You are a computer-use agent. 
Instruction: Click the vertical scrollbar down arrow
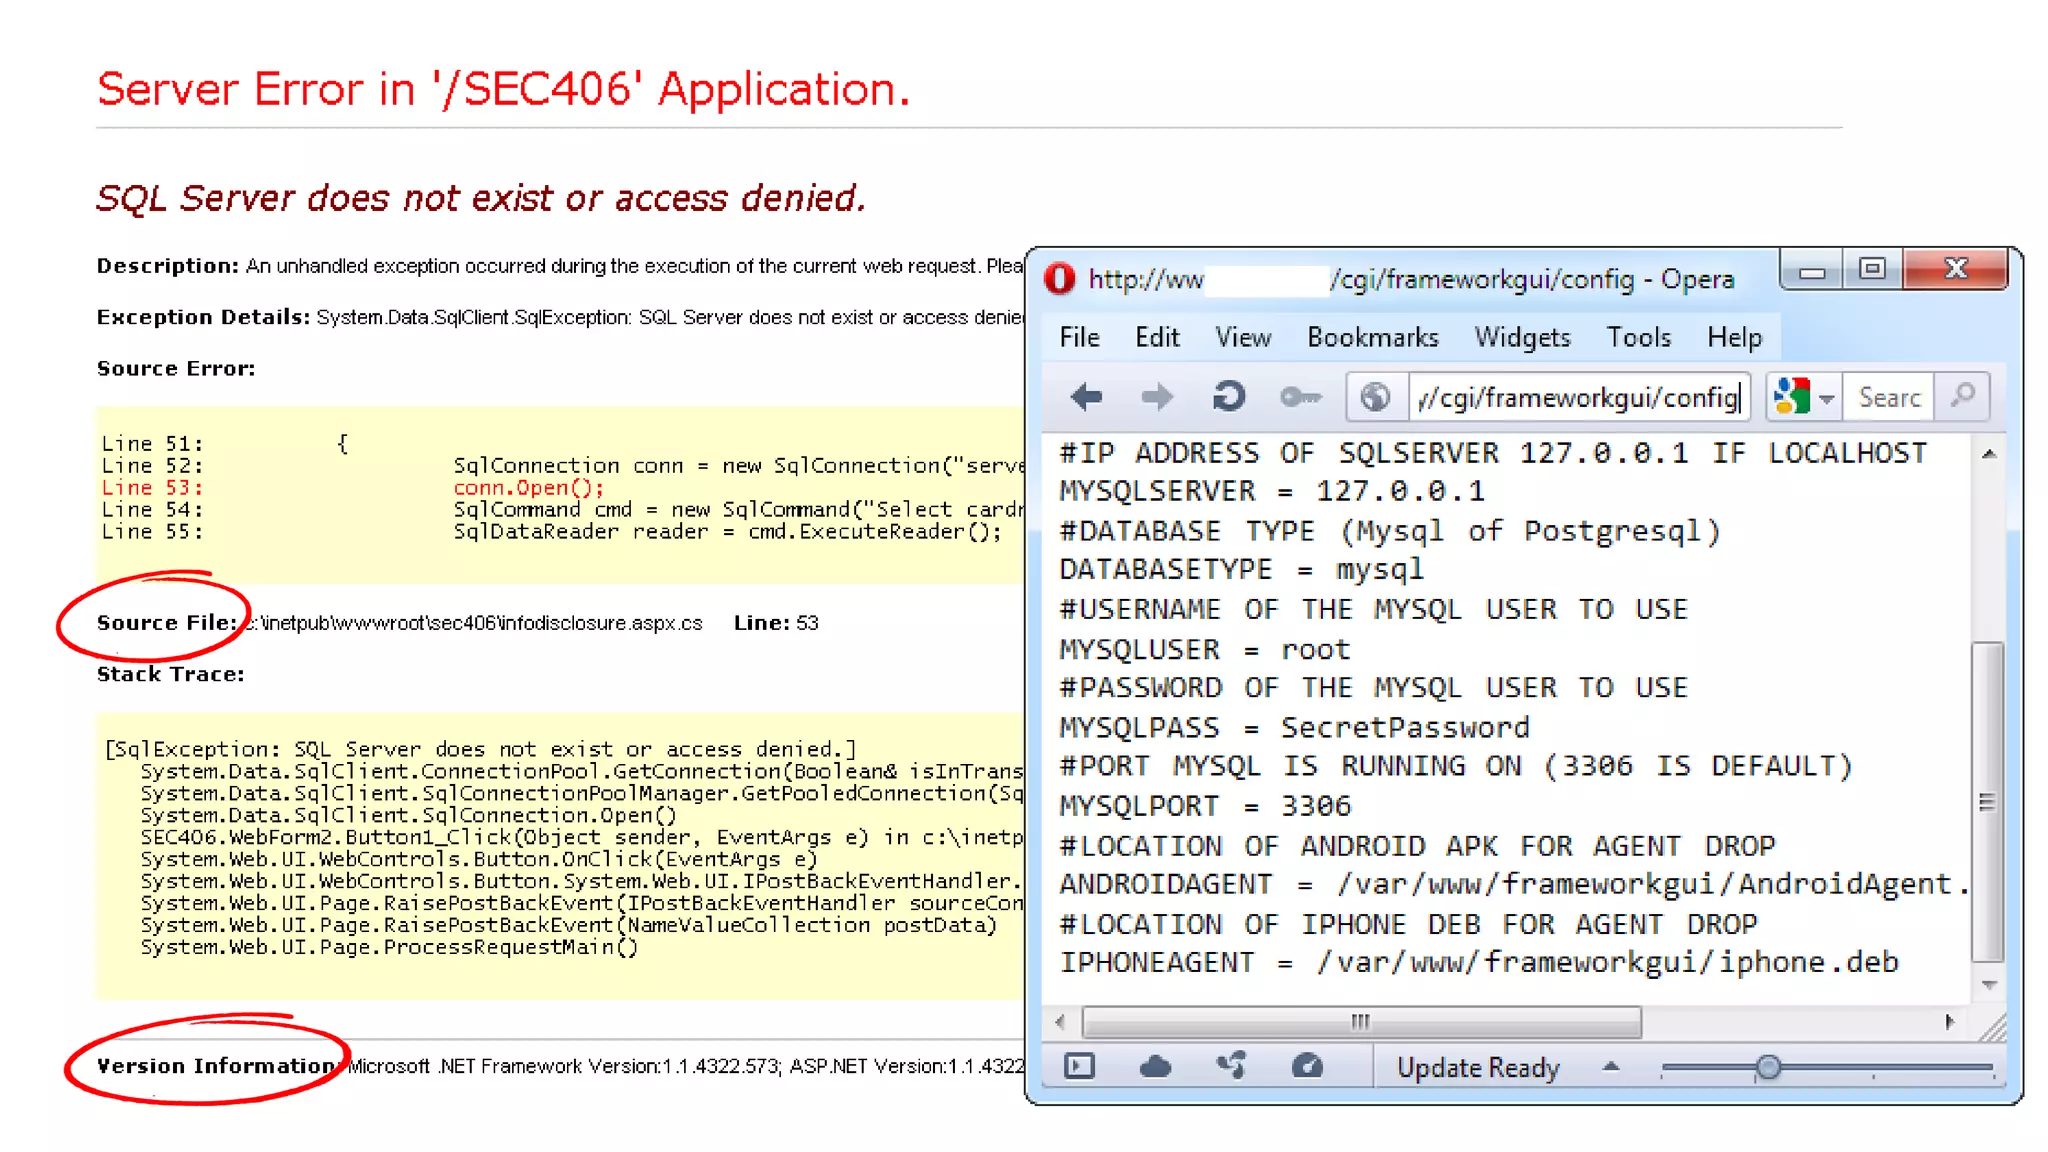pyautogui.click(x=1989, y=985)
